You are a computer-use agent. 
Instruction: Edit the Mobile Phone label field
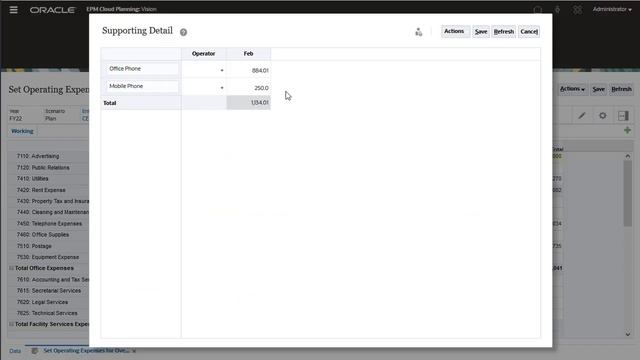tap(141, 86)
